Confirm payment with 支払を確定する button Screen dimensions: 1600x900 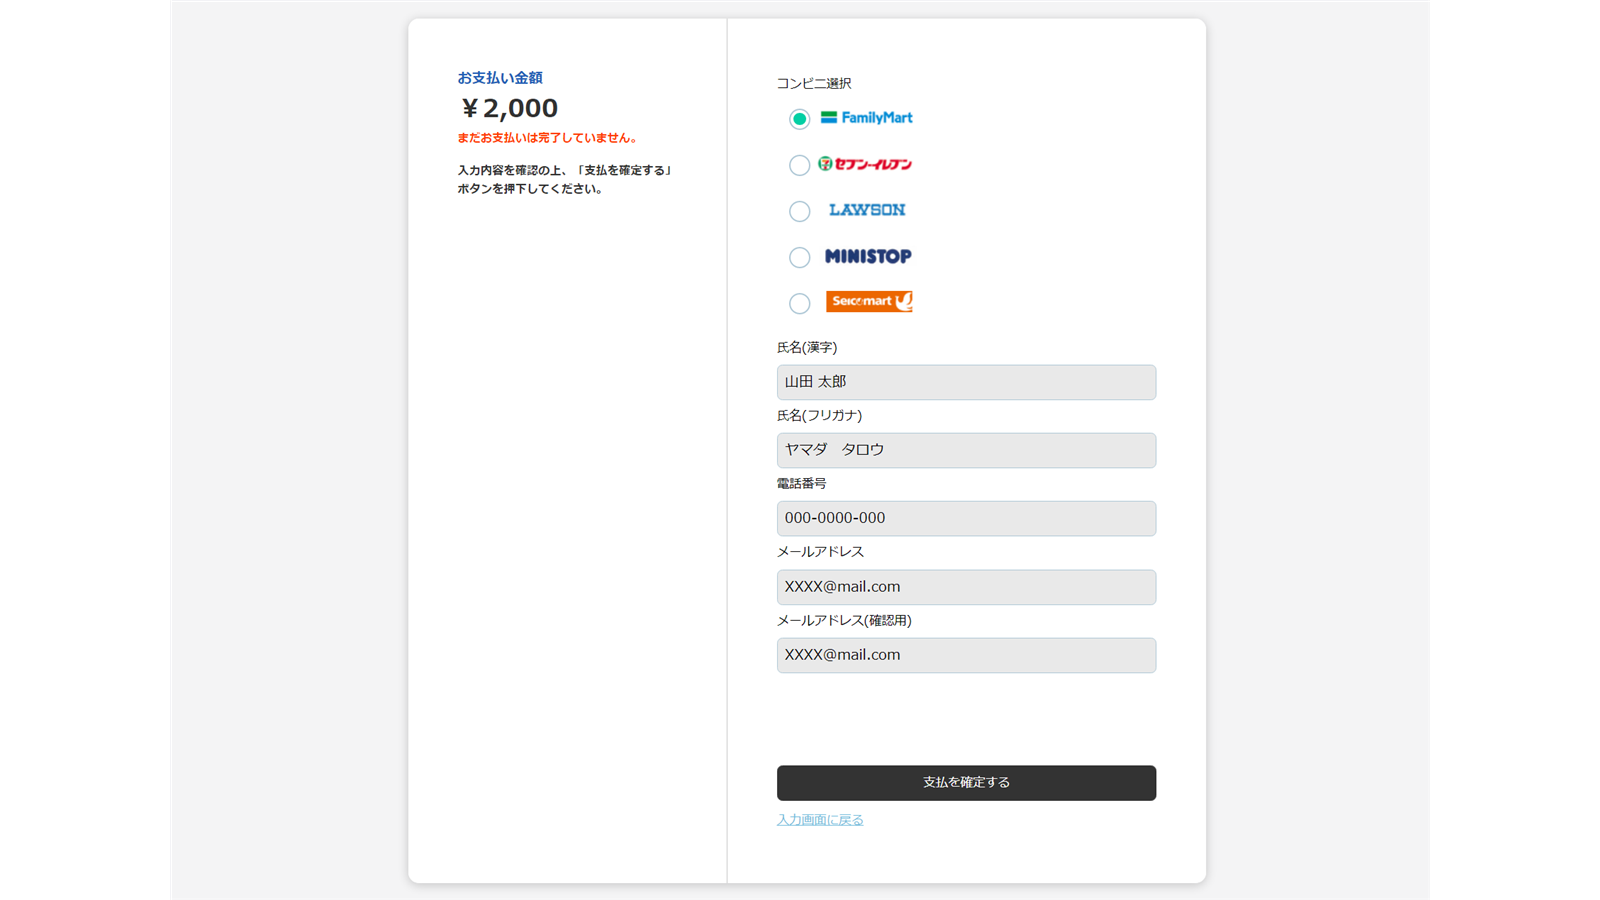[x=966, y=783]
